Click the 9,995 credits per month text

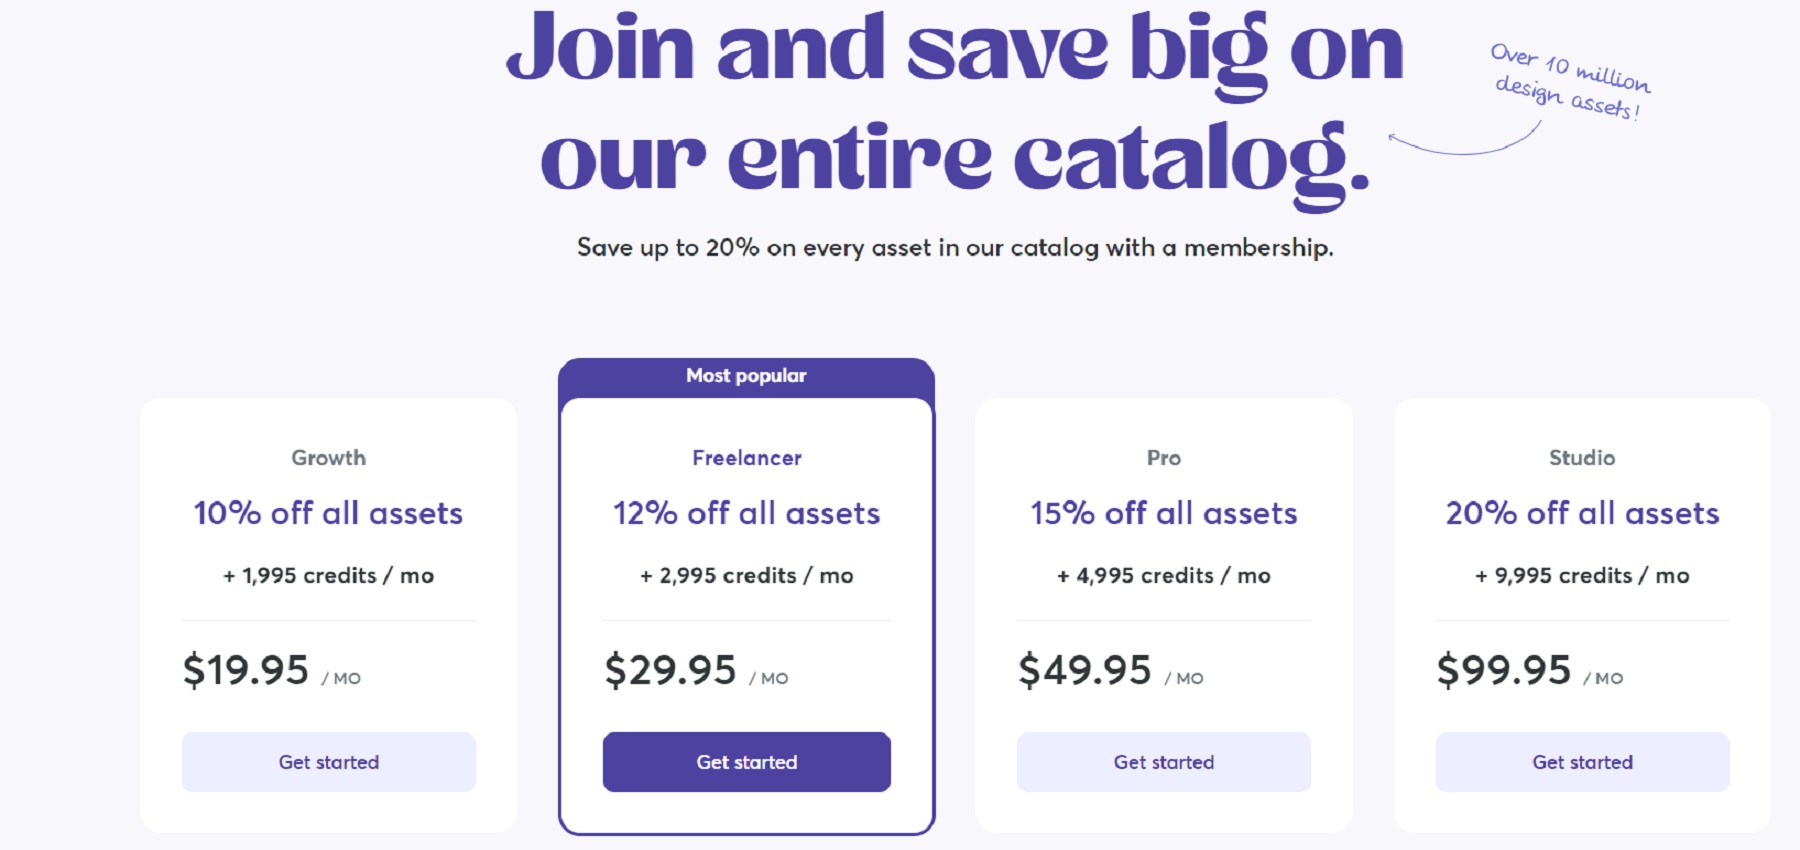[x=1582, y=576]
